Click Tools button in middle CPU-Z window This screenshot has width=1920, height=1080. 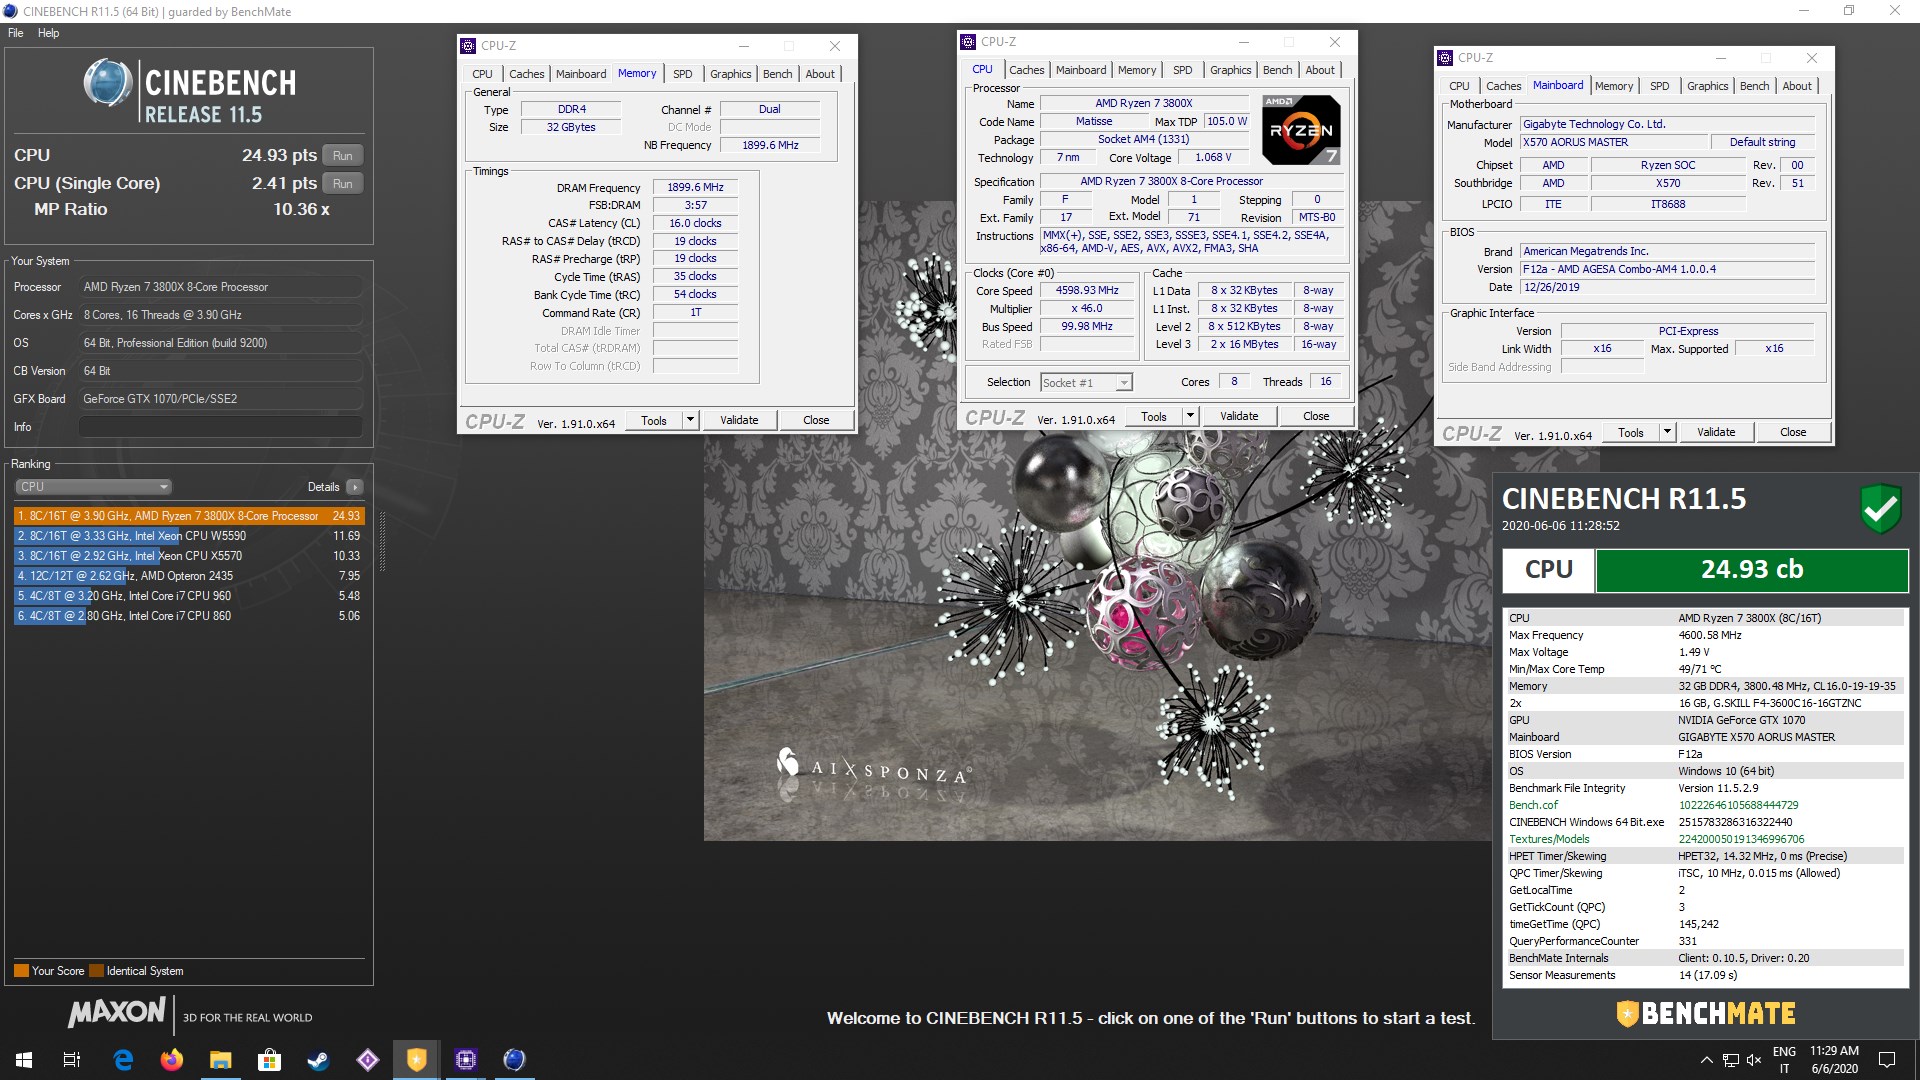tap(1154, 417)
